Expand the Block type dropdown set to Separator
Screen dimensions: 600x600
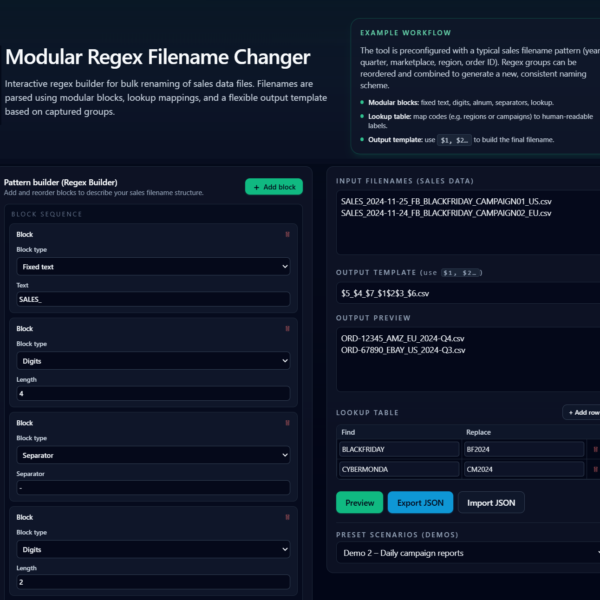[x=154, y=455]
